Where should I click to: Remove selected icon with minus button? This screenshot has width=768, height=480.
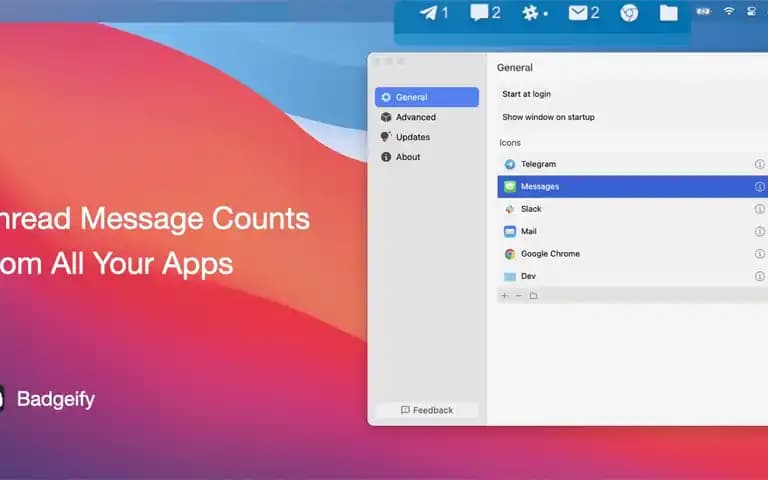519,296
